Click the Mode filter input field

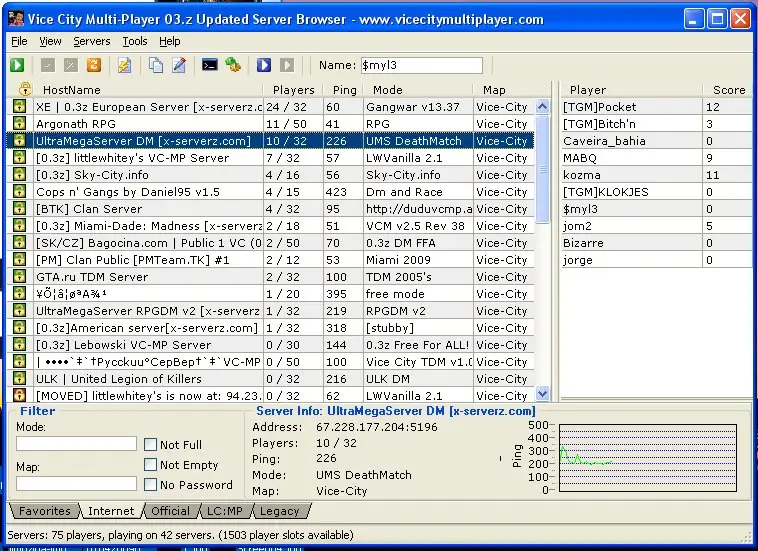coord(76,444)
